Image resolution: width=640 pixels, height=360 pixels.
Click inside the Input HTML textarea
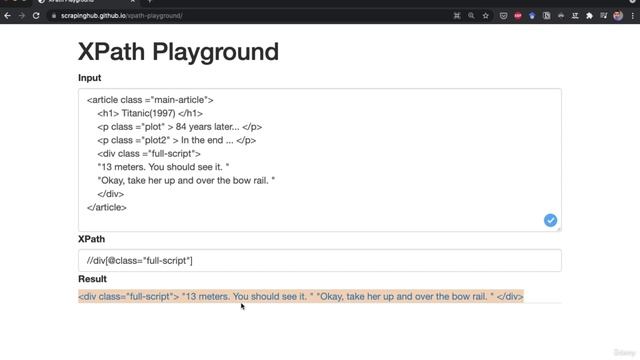(x=320, y=160)
